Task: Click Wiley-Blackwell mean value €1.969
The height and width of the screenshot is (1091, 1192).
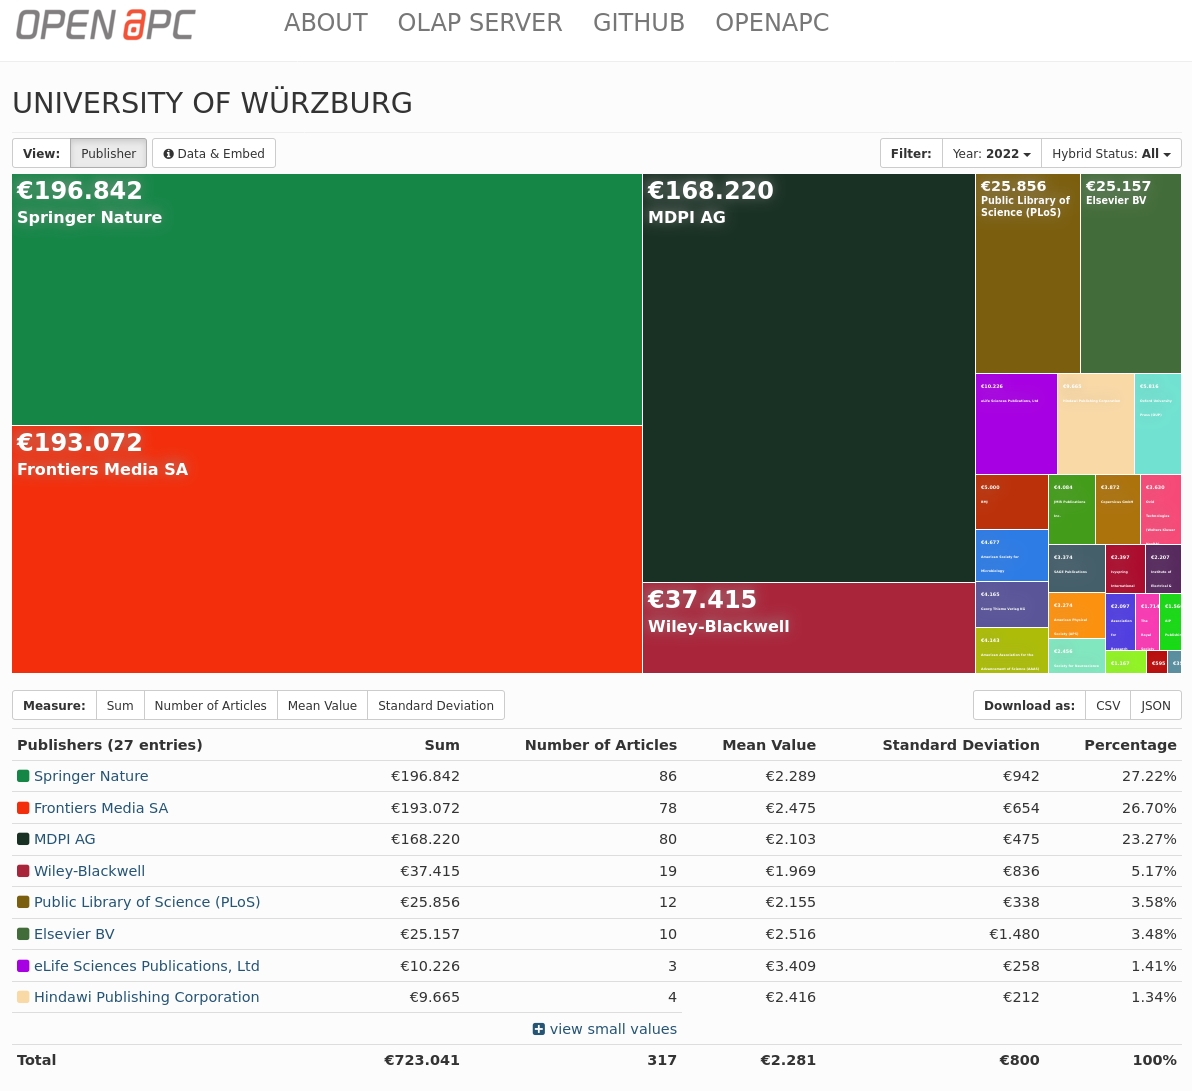Action: point(791,871)
